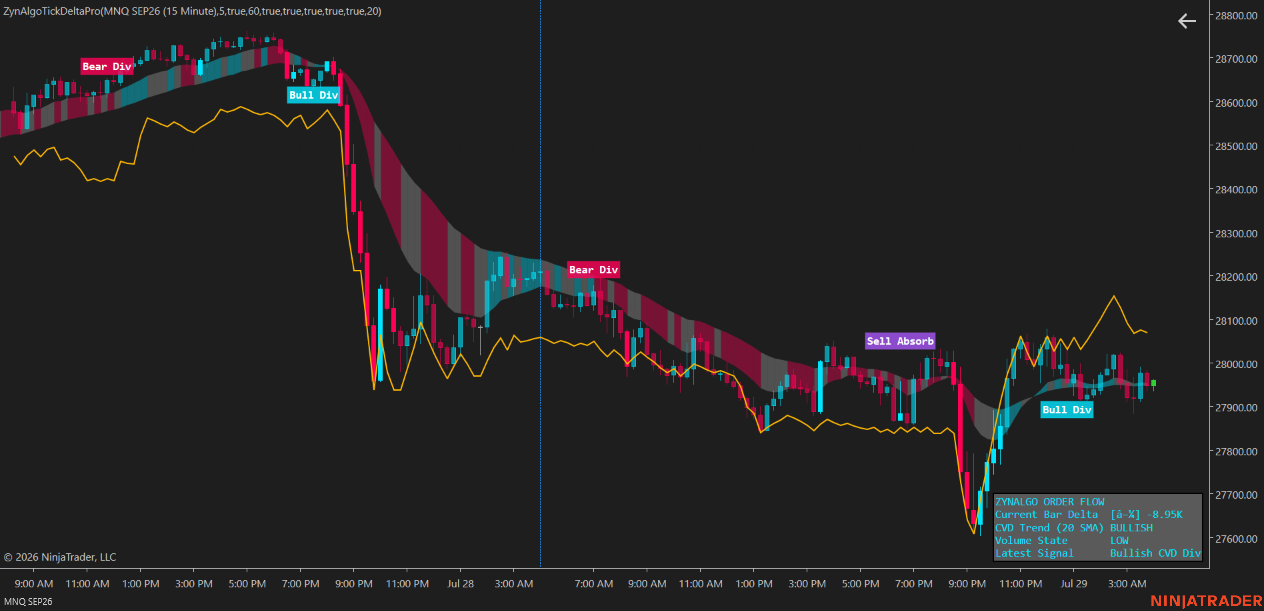
Task: Click the Bull Div label near 28600
Action: click(x=314, y=95)
